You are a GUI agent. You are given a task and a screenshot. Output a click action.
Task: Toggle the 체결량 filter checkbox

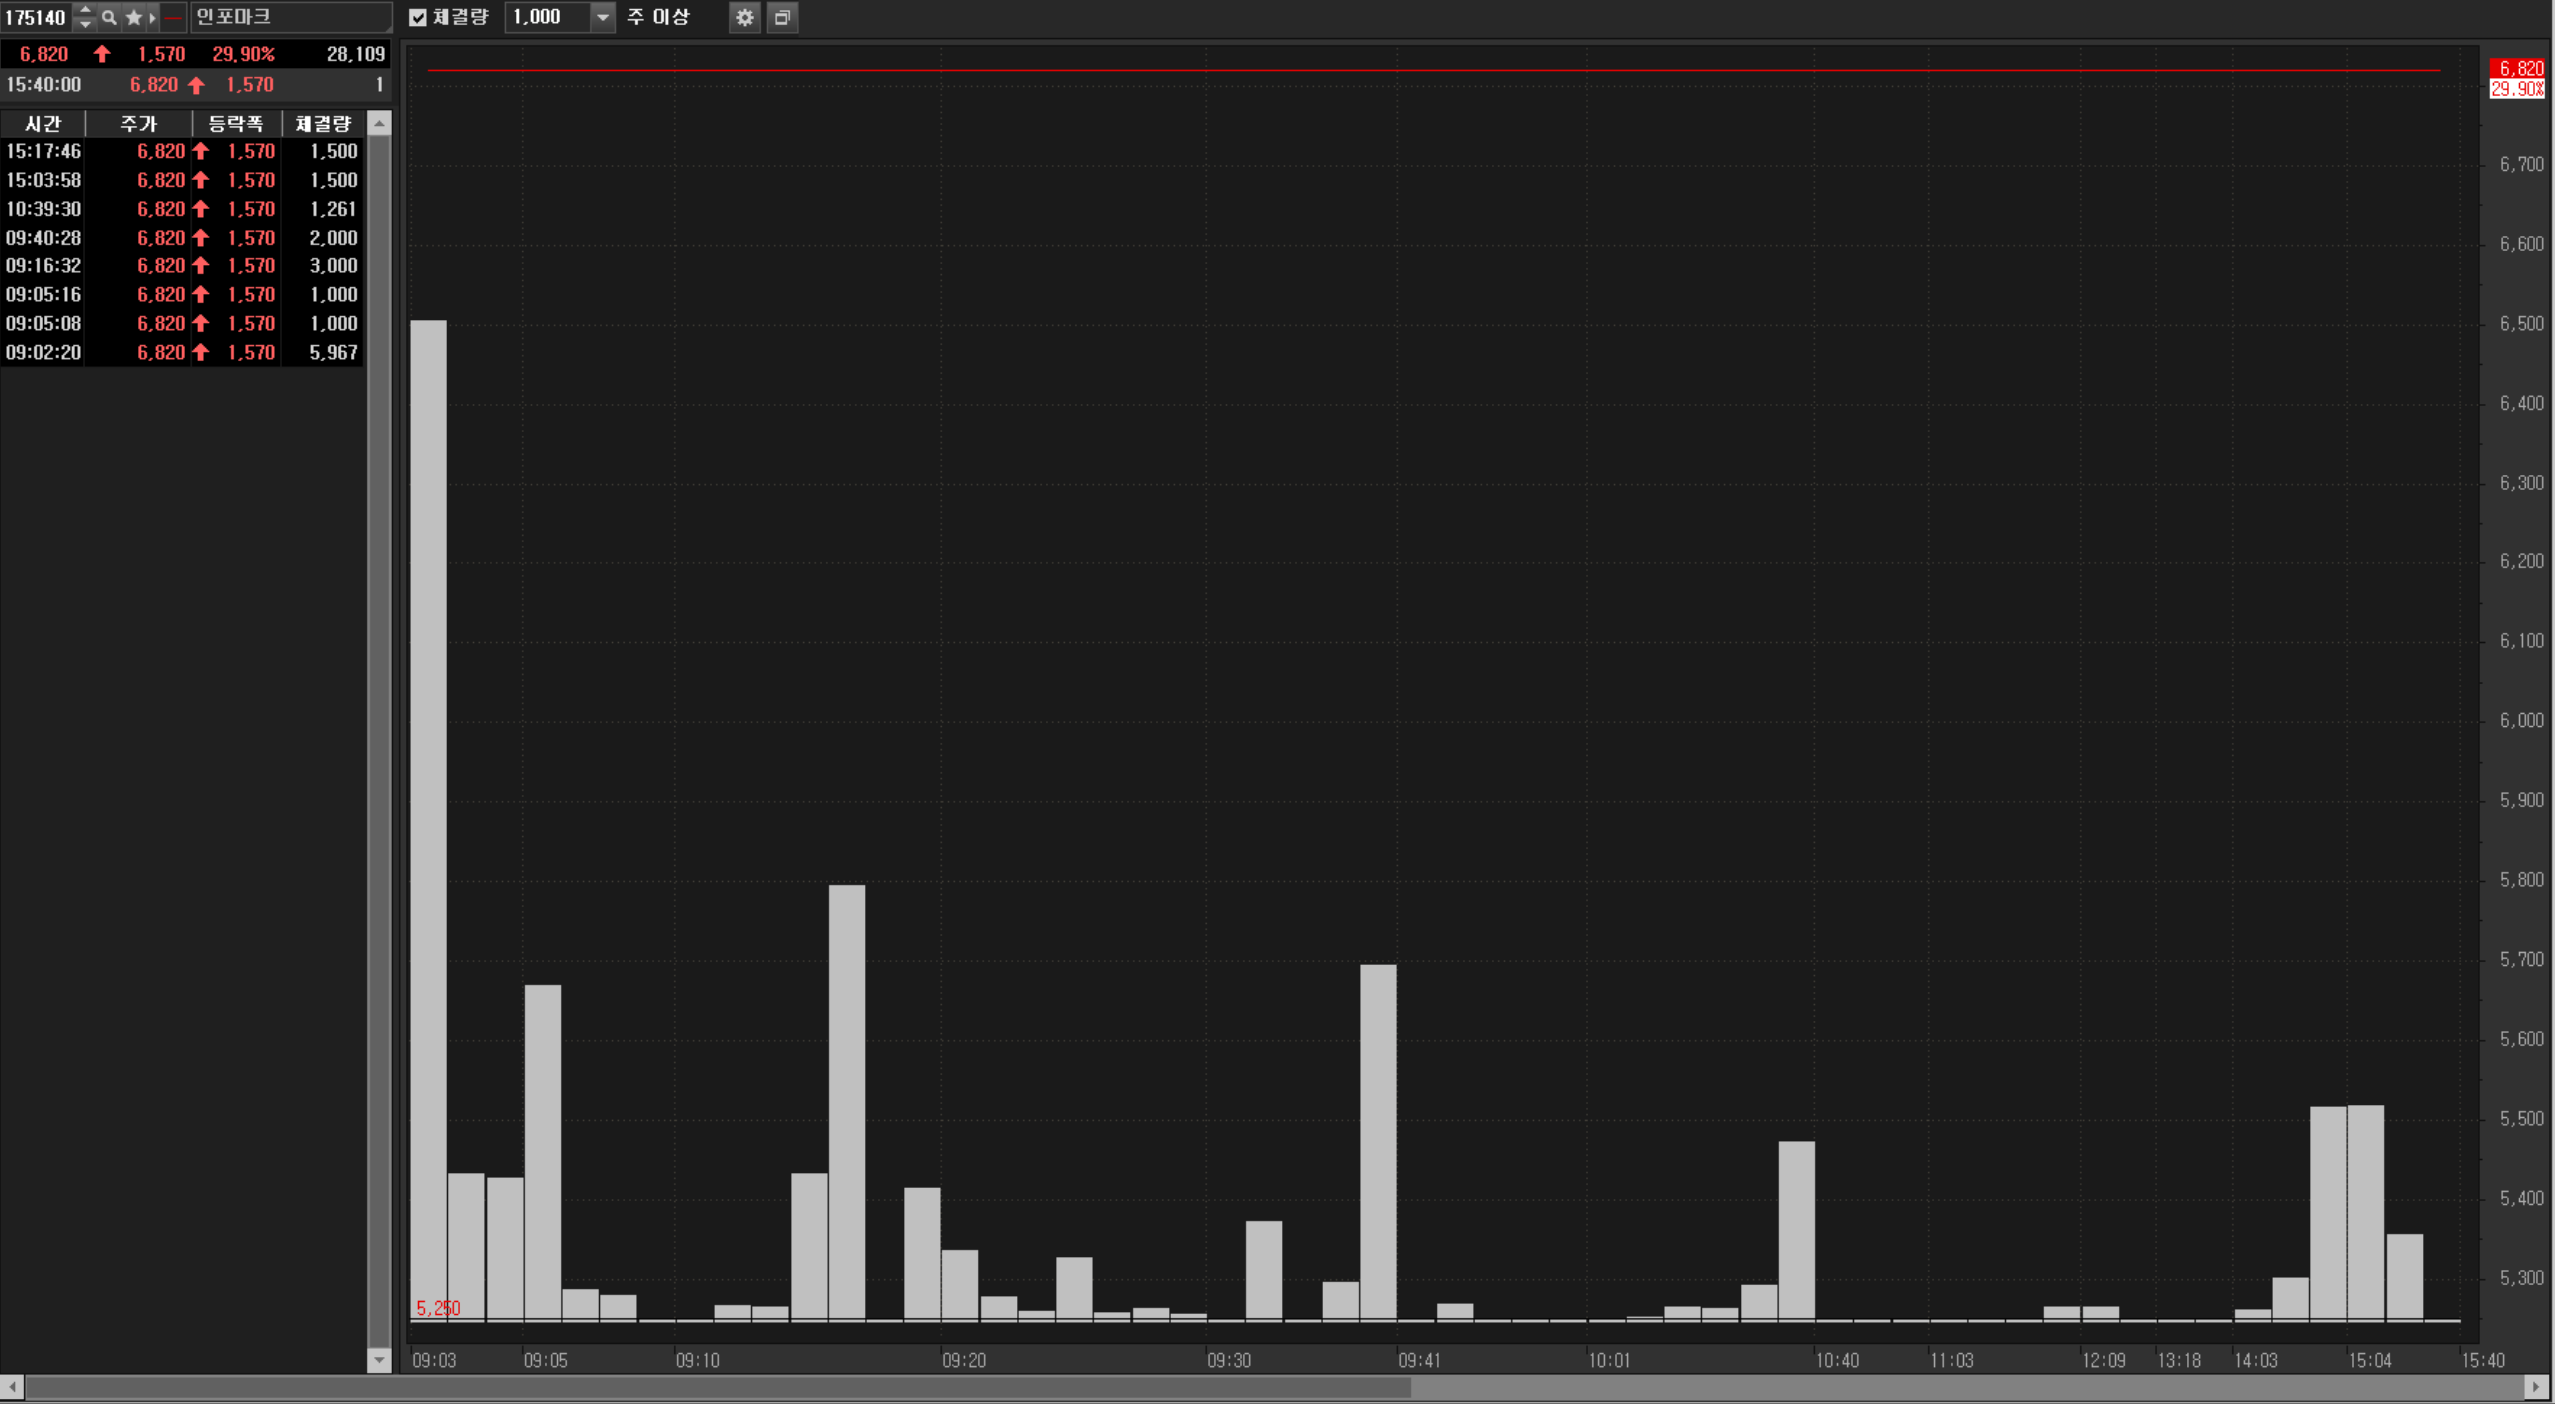418,17
